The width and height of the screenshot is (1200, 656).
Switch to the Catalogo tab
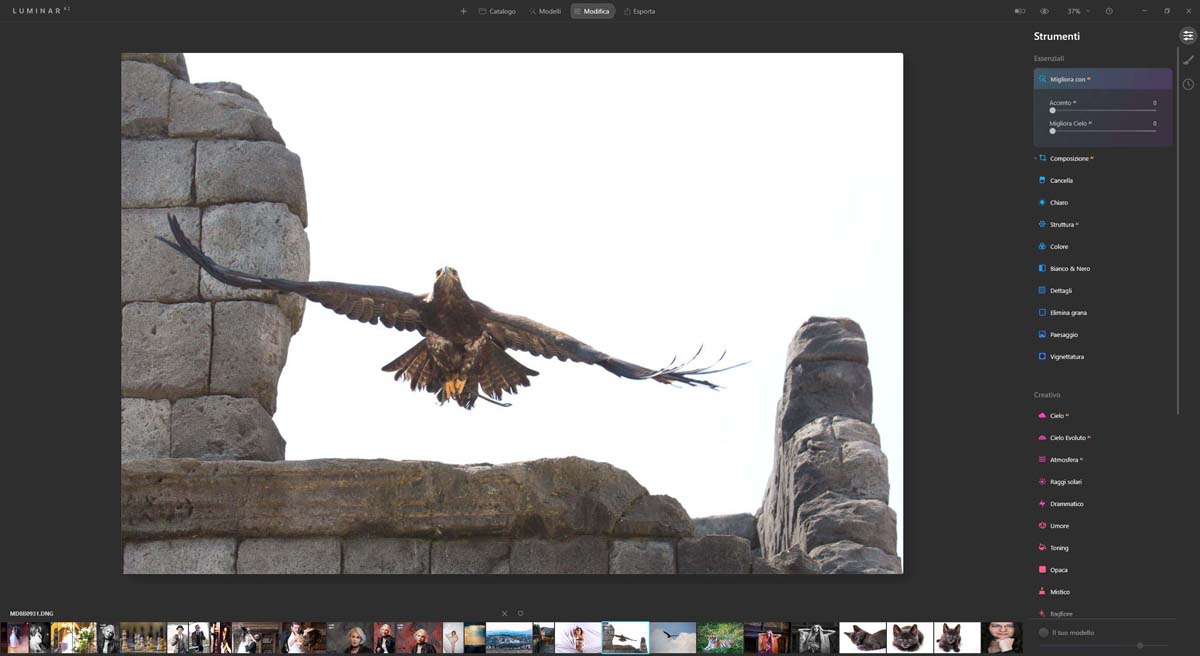(x=497, y=11)
